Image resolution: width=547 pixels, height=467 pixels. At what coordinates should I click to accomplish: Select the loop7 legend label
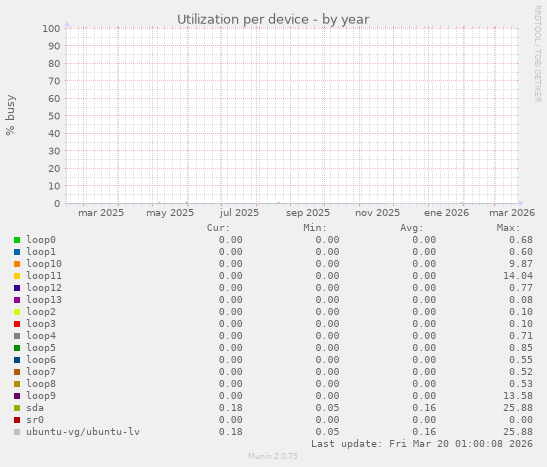[41, 372]
